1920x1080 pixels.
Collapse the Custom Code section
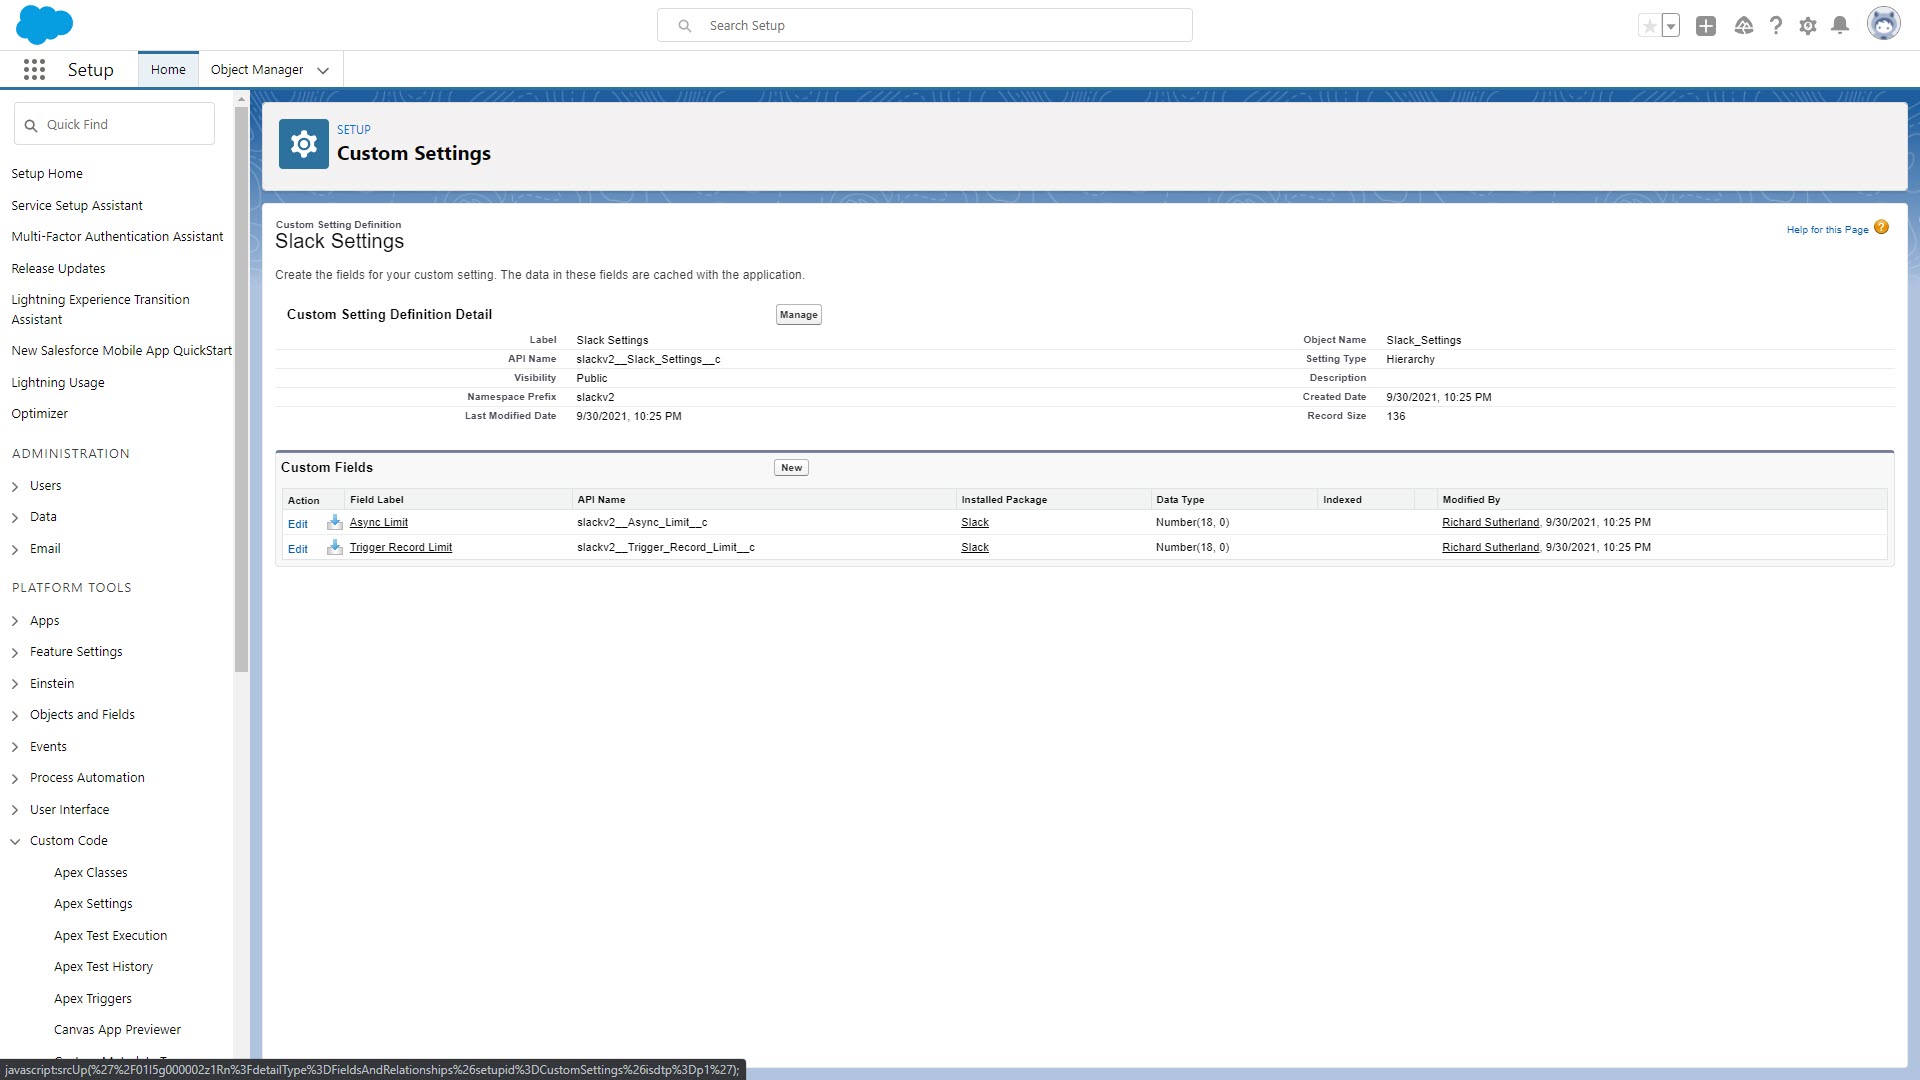[15, 841]
